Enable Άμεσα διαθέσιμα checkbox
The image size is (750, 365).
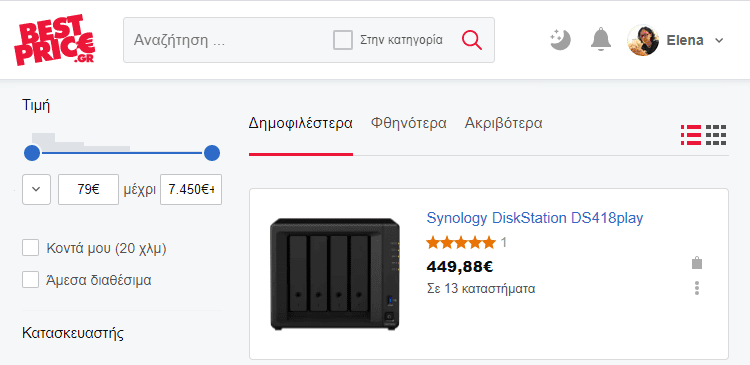[31, 280]
